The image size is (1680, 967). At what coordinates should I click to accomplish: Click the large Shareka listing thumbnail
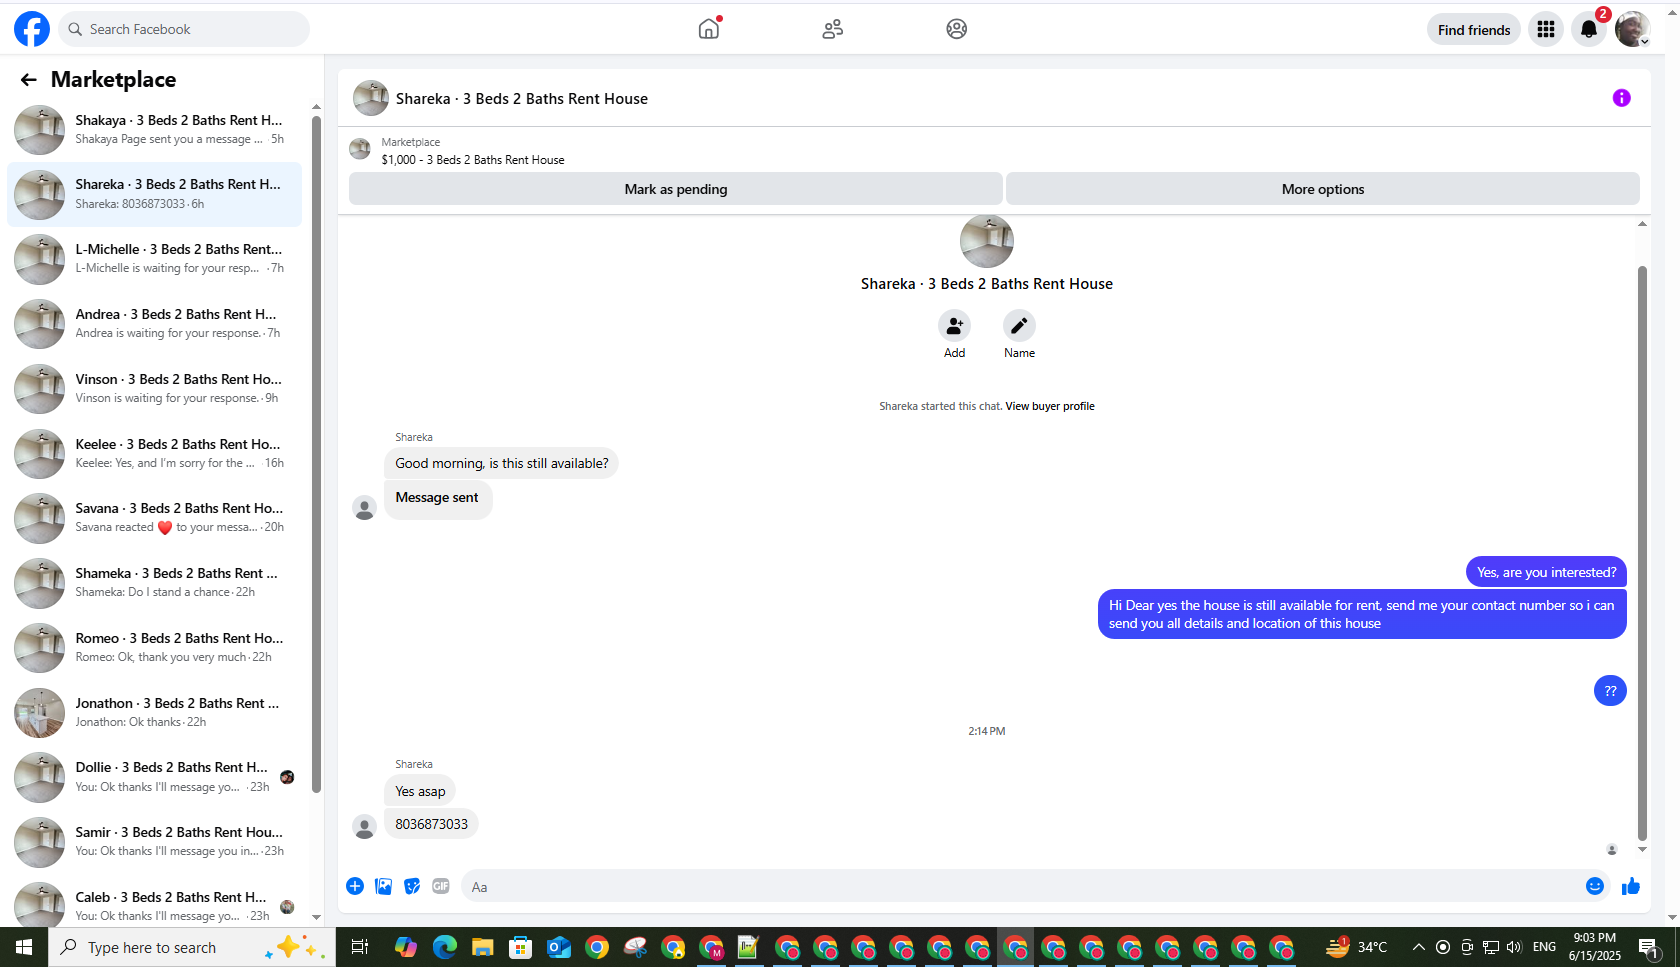(x=987, y=241)
